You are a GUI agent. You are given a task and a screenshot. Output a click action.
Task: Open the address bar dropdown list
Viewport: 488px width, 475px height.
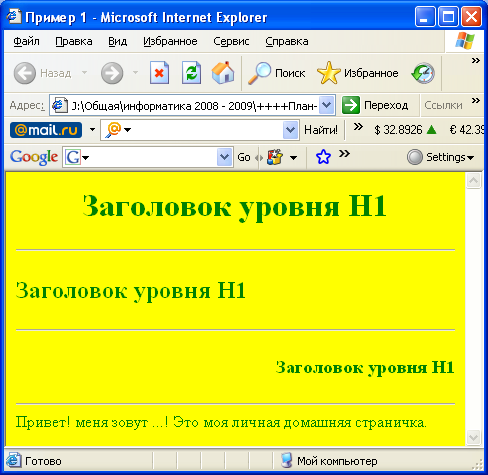point(327,105)
